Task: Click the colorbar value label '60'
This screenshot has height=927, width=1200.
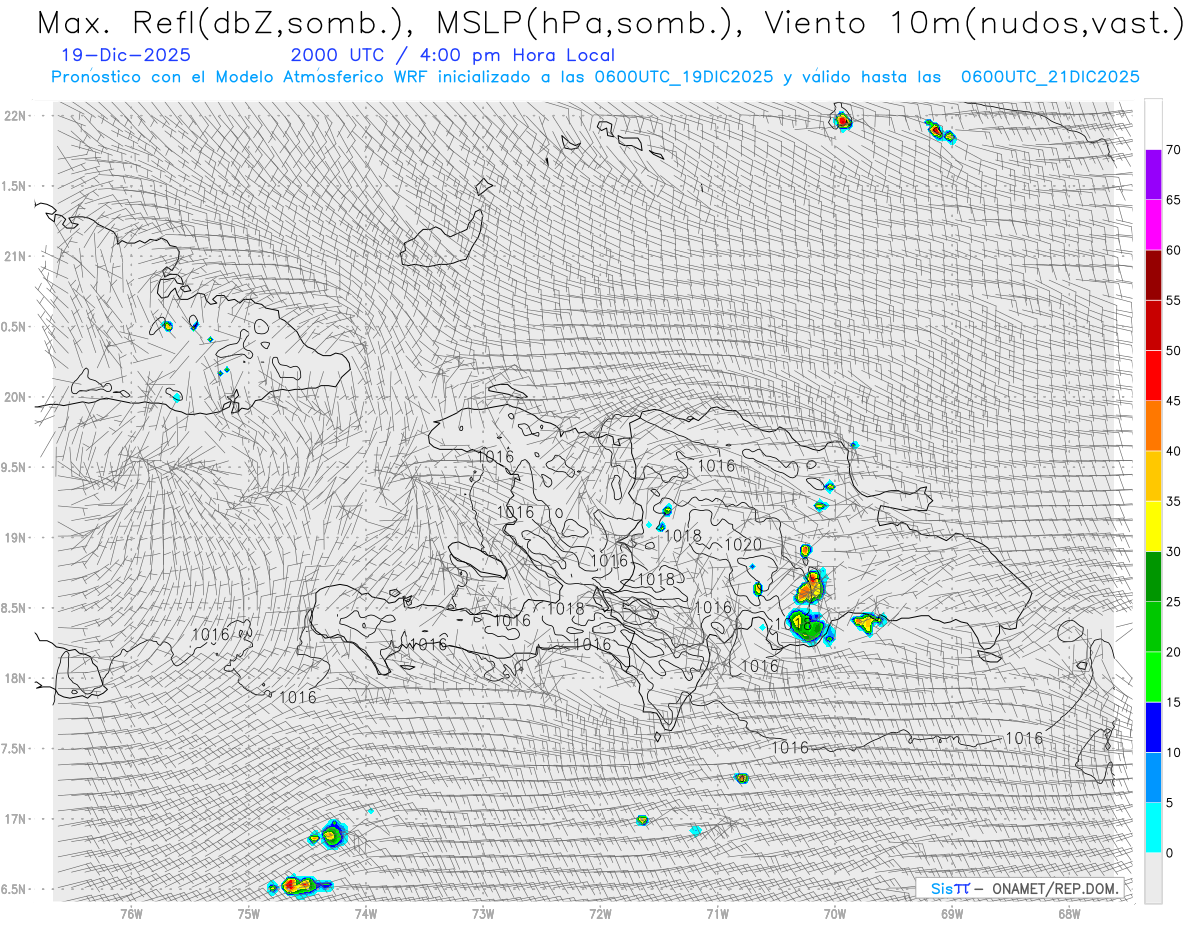Action: (x=1173, y=250)
